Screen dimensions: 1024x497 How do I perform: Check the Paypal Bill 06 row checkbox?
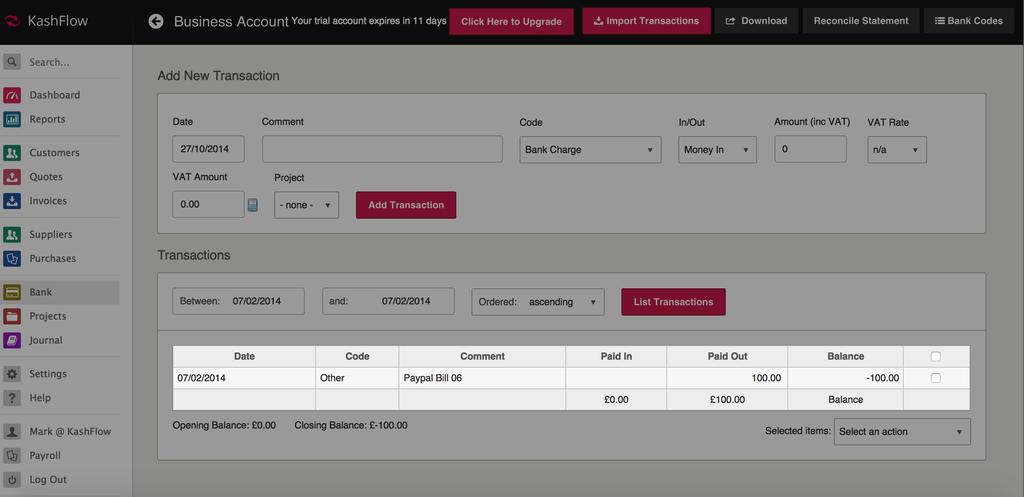point(935,378)
